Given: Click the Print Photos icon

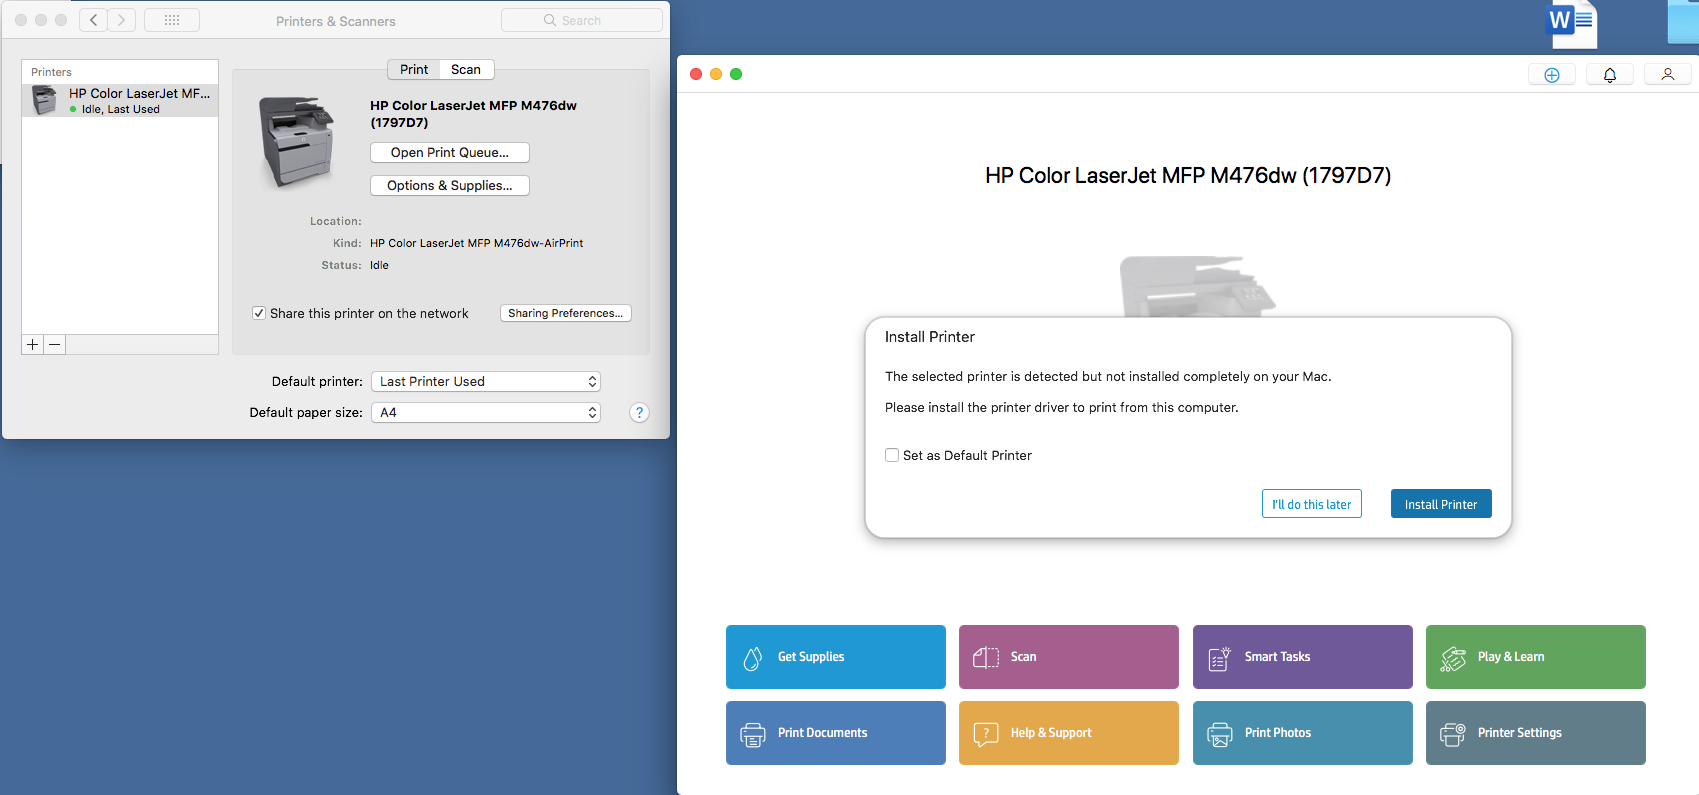Looking at the screenshot, I should (1220, 734).
